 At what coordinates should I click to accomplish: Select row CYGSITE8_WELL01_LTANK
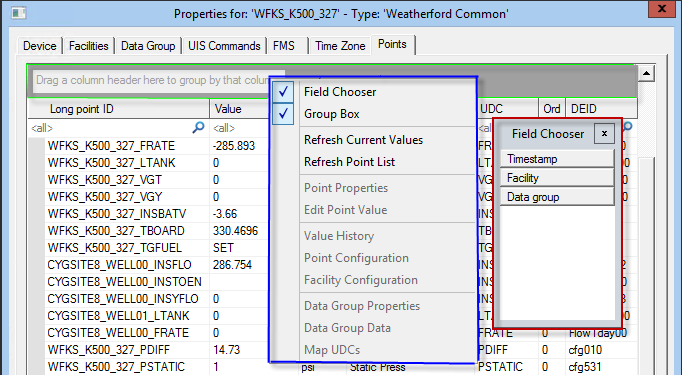(x=118, y=315)
